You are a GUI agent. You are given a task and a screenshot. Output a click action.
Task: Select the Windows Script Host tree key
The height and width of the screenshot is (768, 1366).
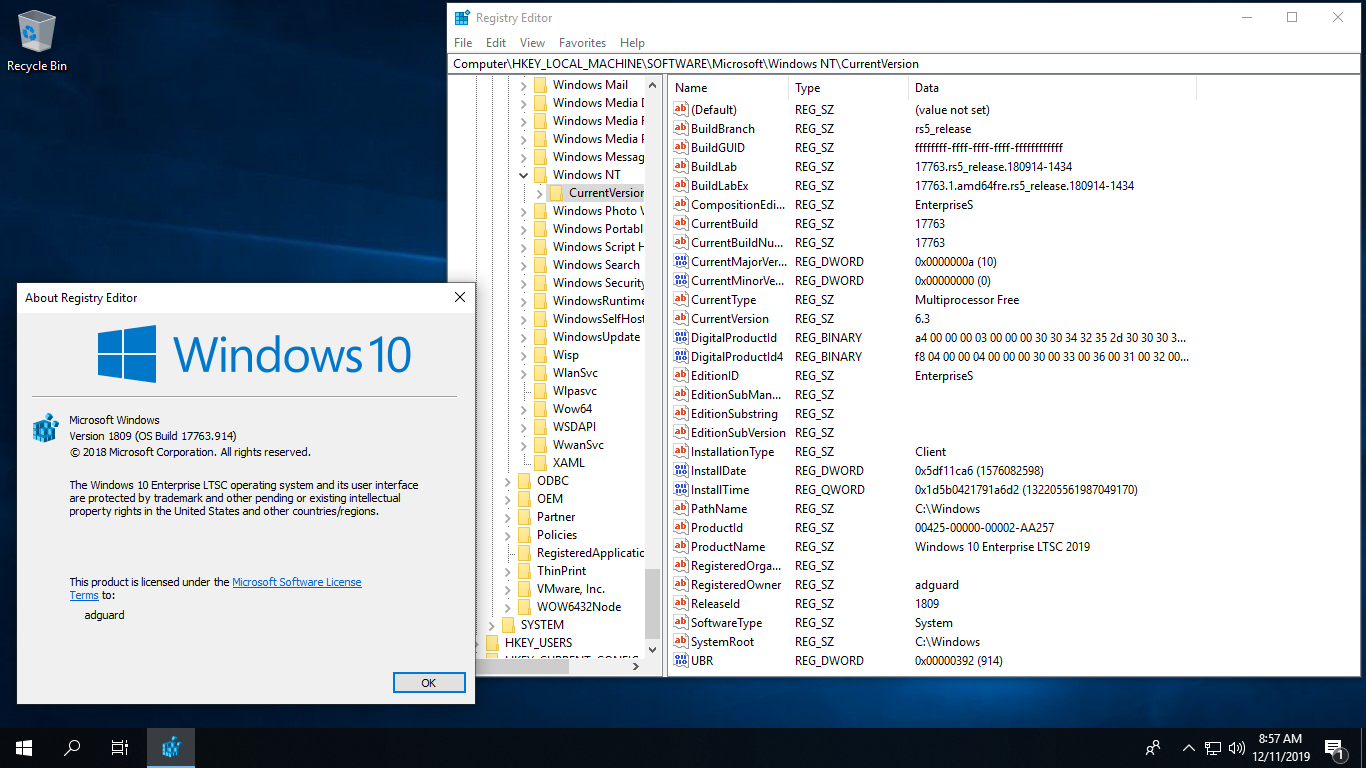598,247
